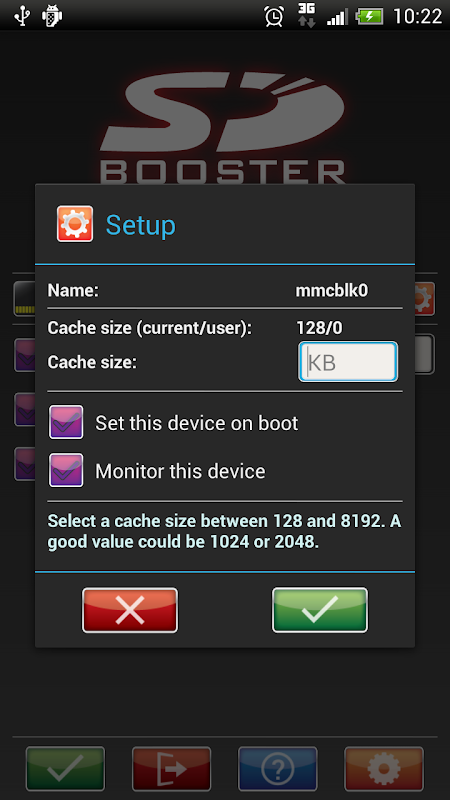Viewport: 450px width, 800px height.
Task: Tap the signal strength bars in status bar
Action: (x=337, y=17)
